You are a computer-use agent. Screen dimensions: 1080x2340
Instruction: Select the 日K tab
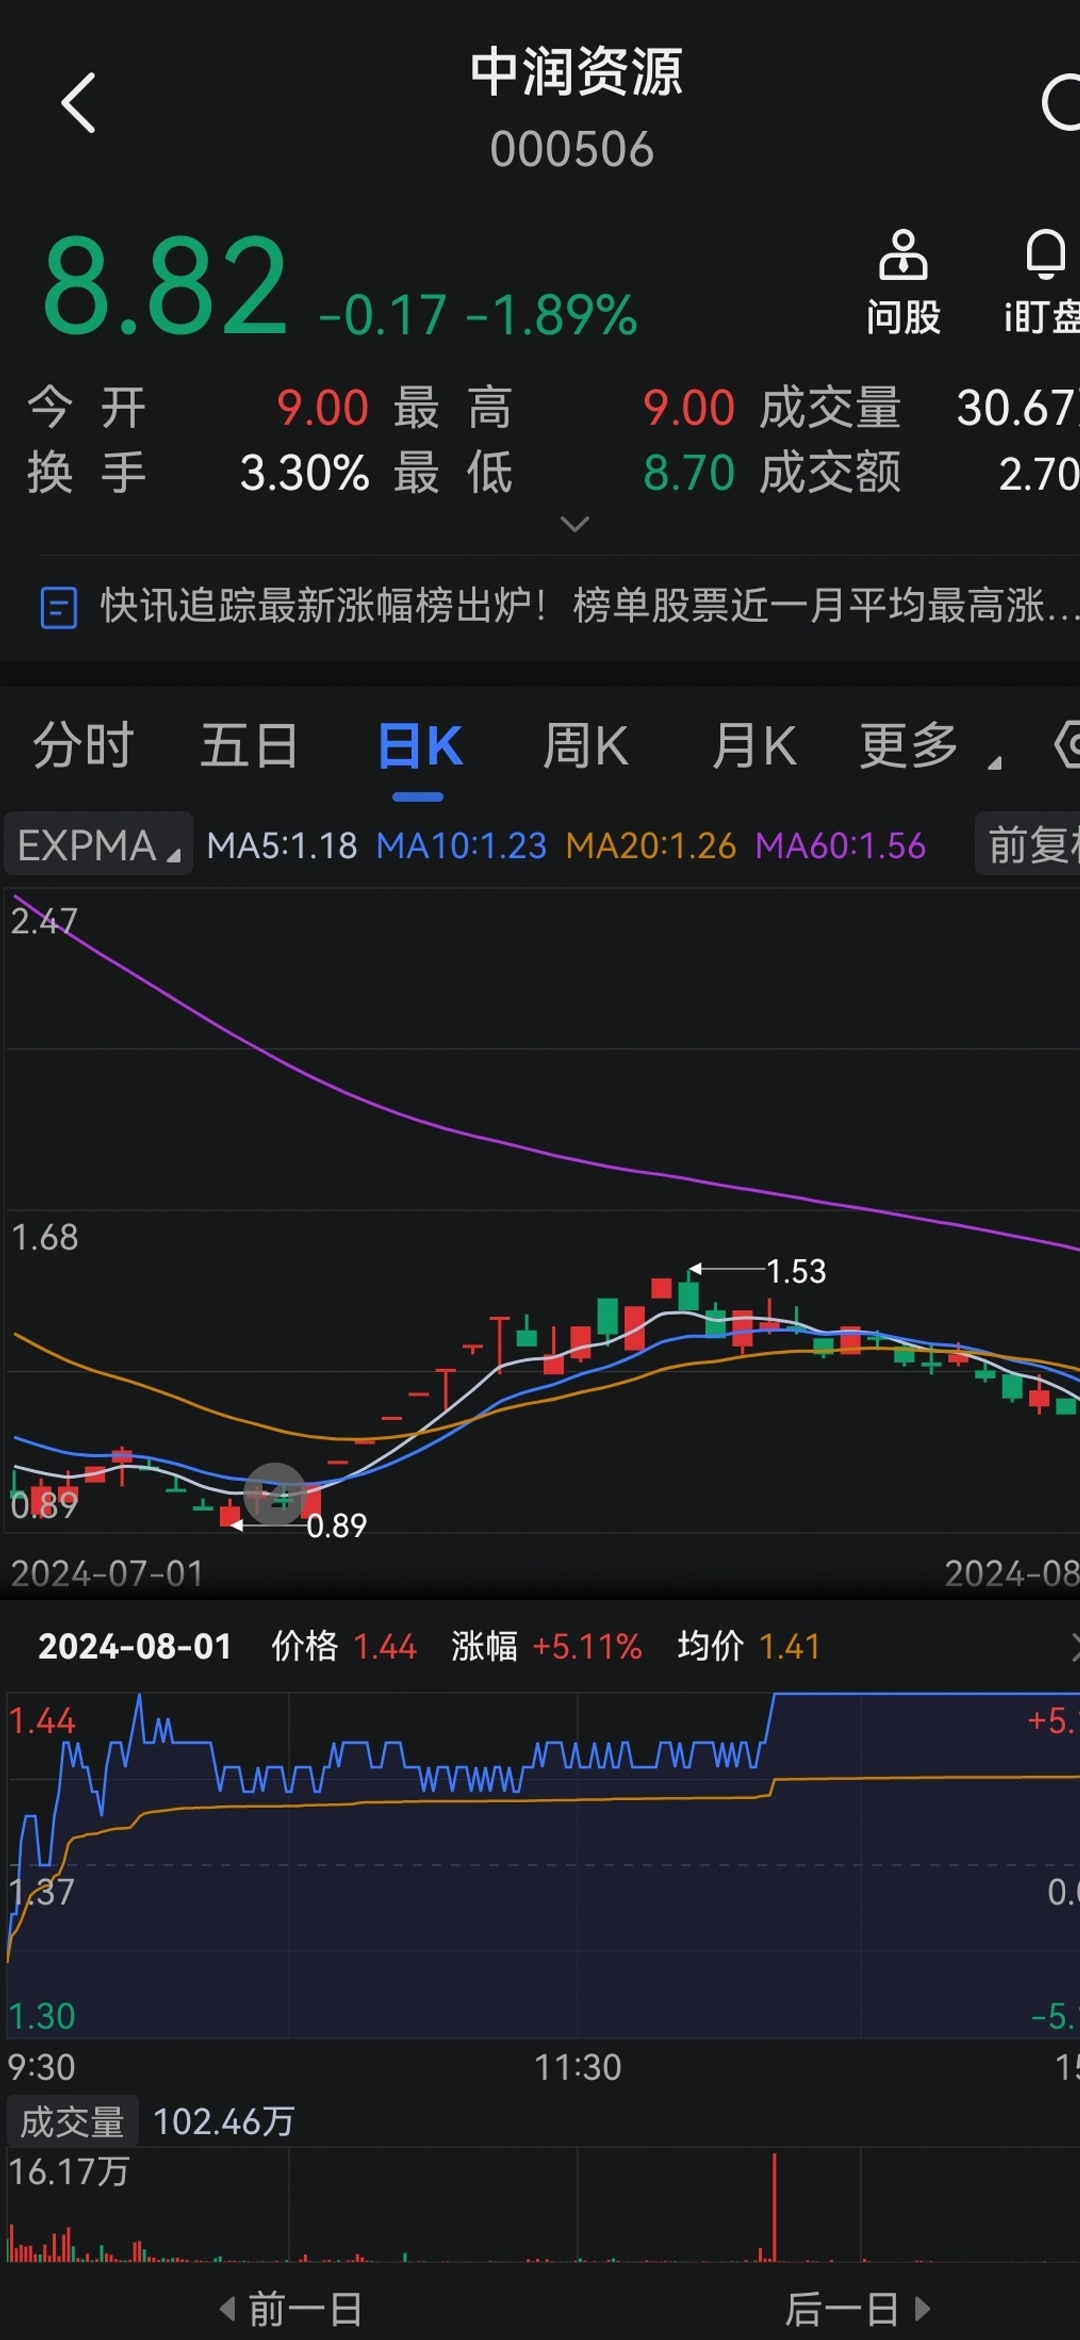coord(420,746)
